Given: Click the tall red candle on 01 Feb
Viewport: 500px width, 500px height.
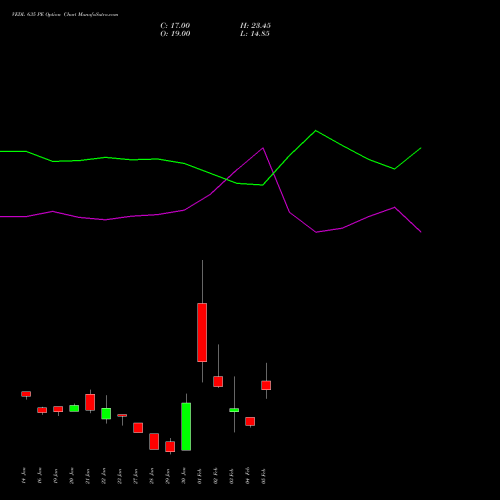Looking at the screenshot, I should (x=202, y=332).
